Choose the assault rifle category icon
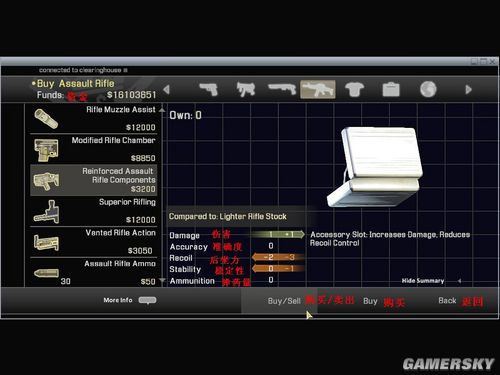Screen dimensions: 500x375 tap(318, 89)
